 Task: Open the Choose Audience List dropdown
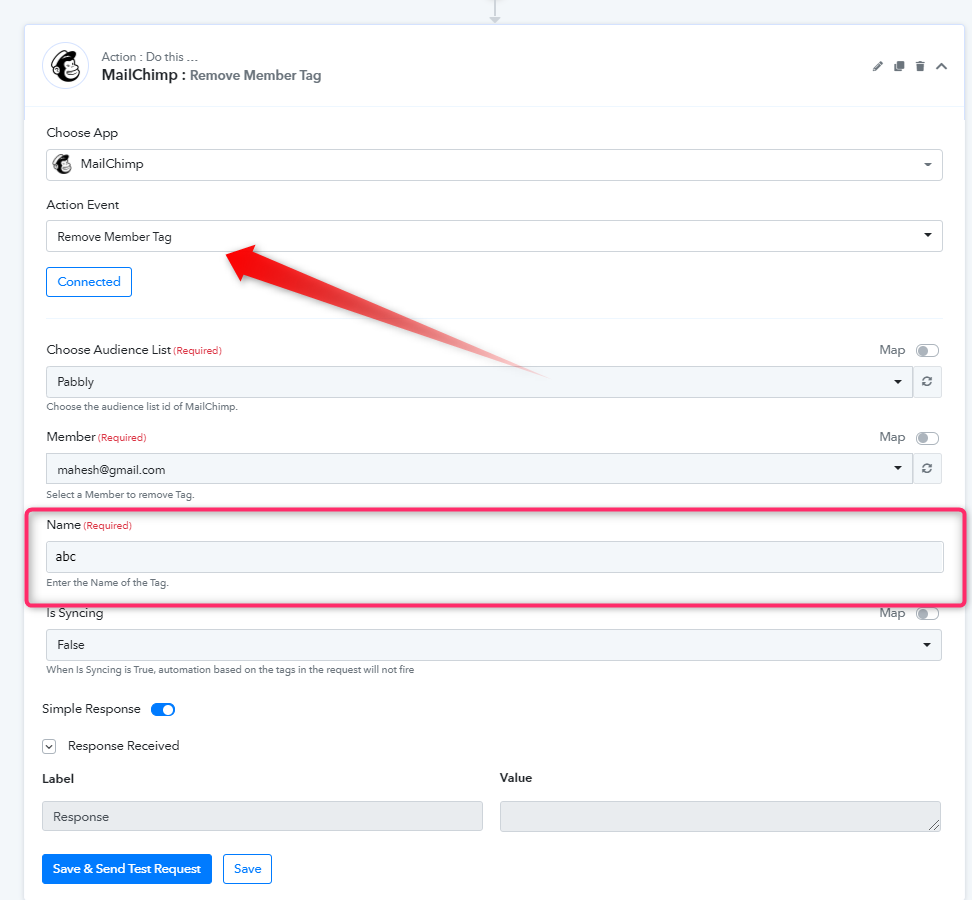pyautogui.click(x=479, y=382)
